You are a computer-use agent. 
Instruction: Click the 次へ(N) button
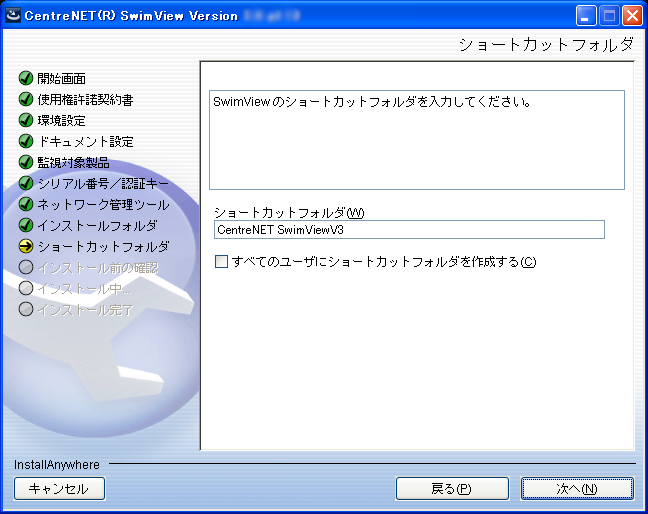coord(577,489)
